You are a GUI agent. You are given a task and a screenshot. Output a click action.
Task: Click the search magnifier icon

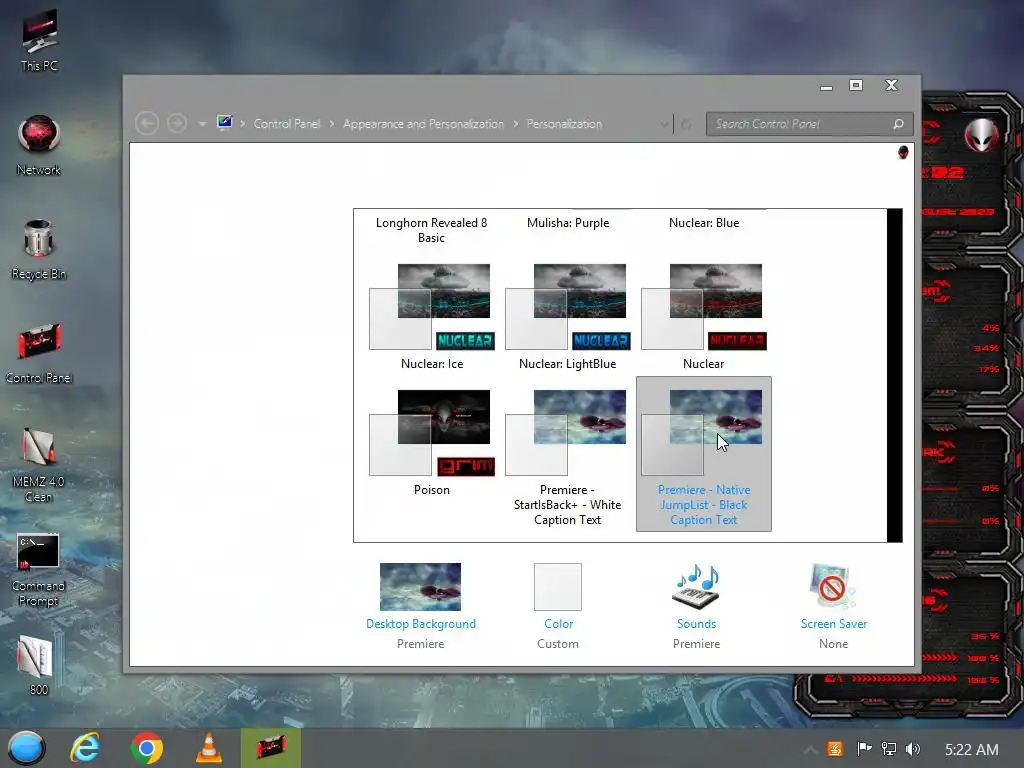(x=899, y=124)
